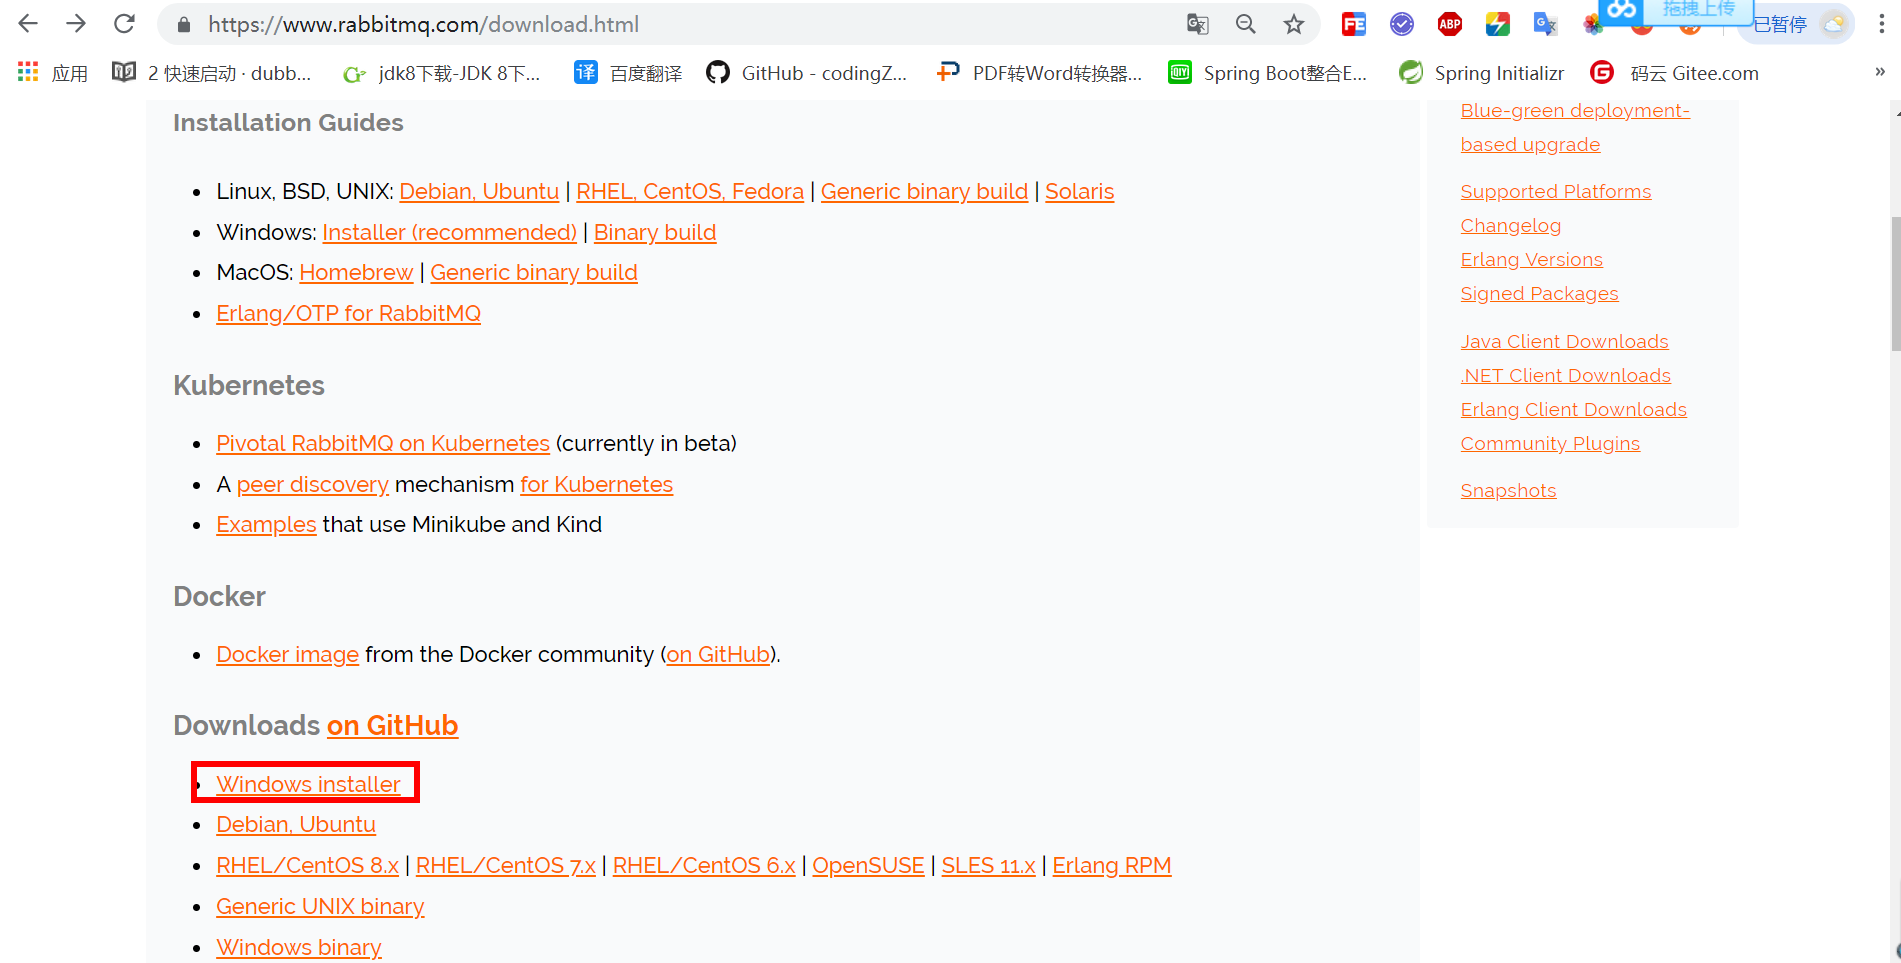Open the Spring Initializr bookmark
Viewport: 1901px width, 963px height.
click(x=1482, y=73)
